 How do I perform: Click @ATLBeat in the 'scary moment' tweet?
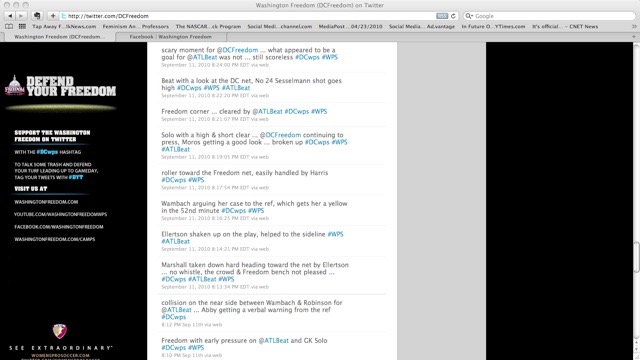(x=202, y=57)
